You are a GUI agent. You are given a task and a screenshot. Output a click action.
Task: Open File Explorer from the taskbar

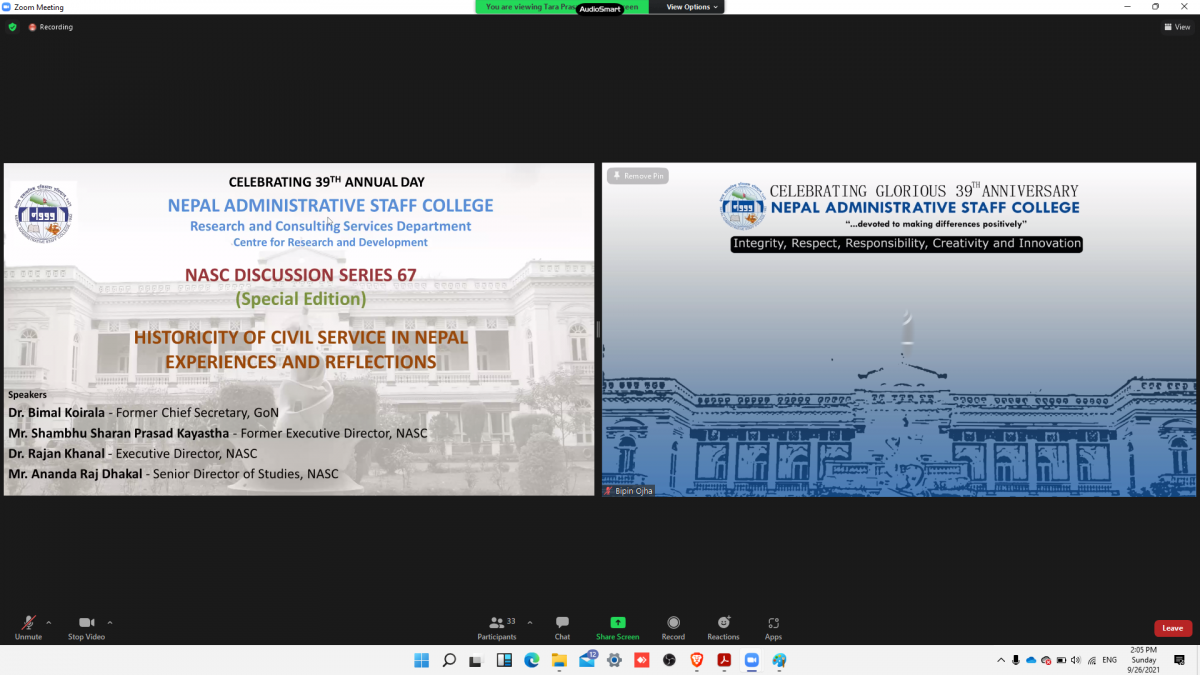[559, 660]
